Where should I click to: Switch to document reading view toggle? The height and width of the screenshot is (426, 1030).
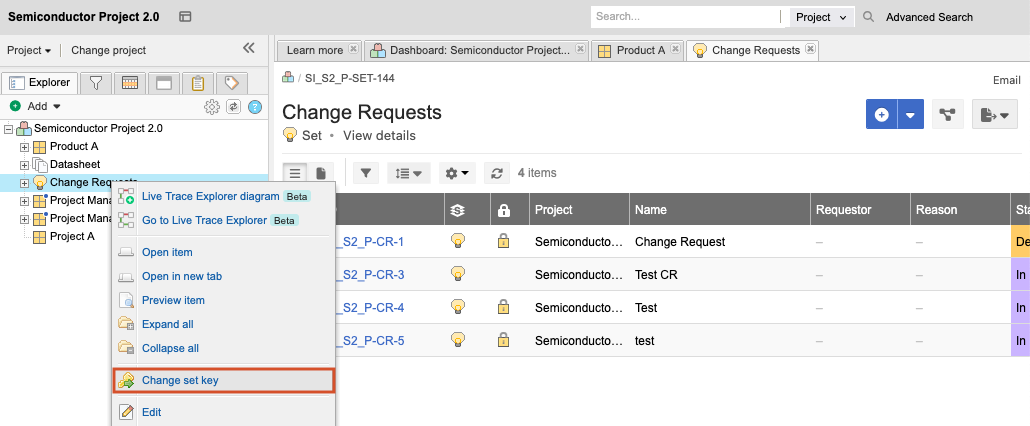(321, 173)
